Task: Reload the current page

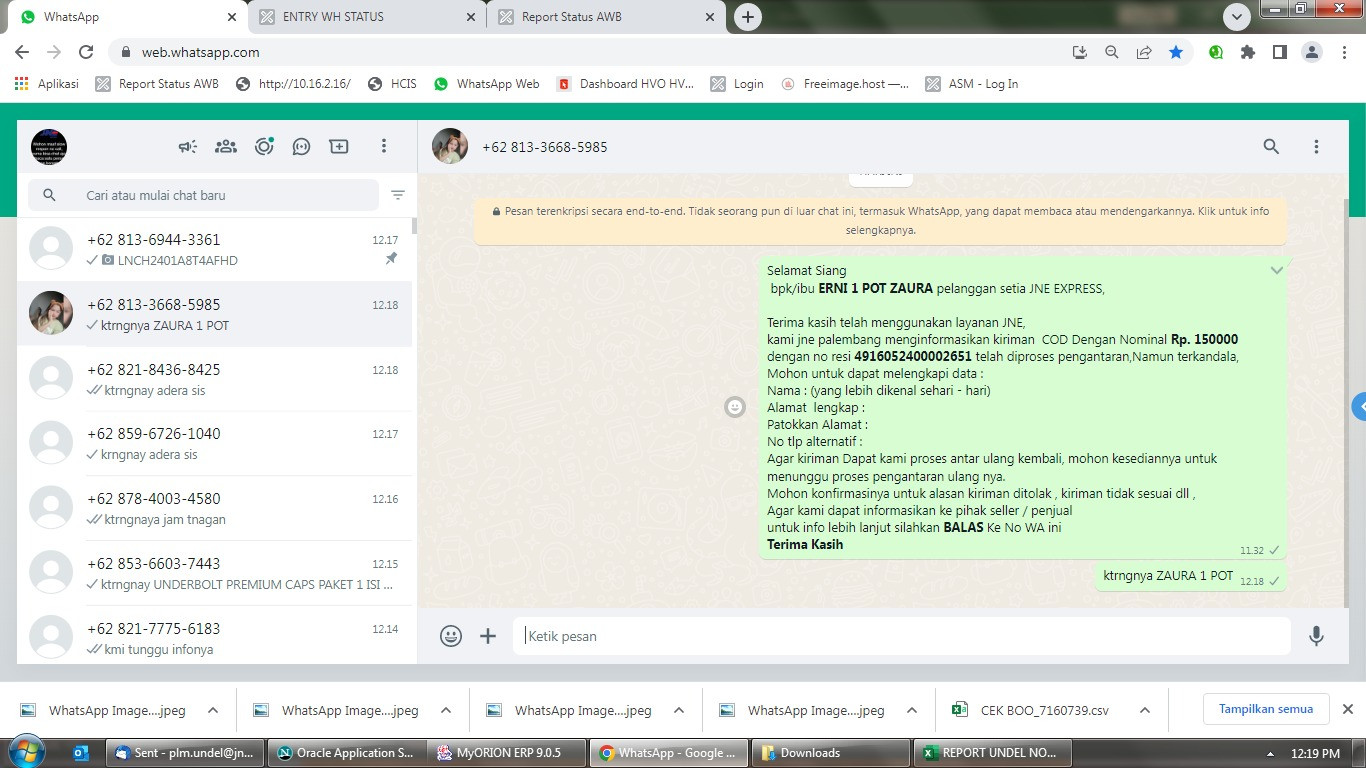Action: (x=86, y=52)
